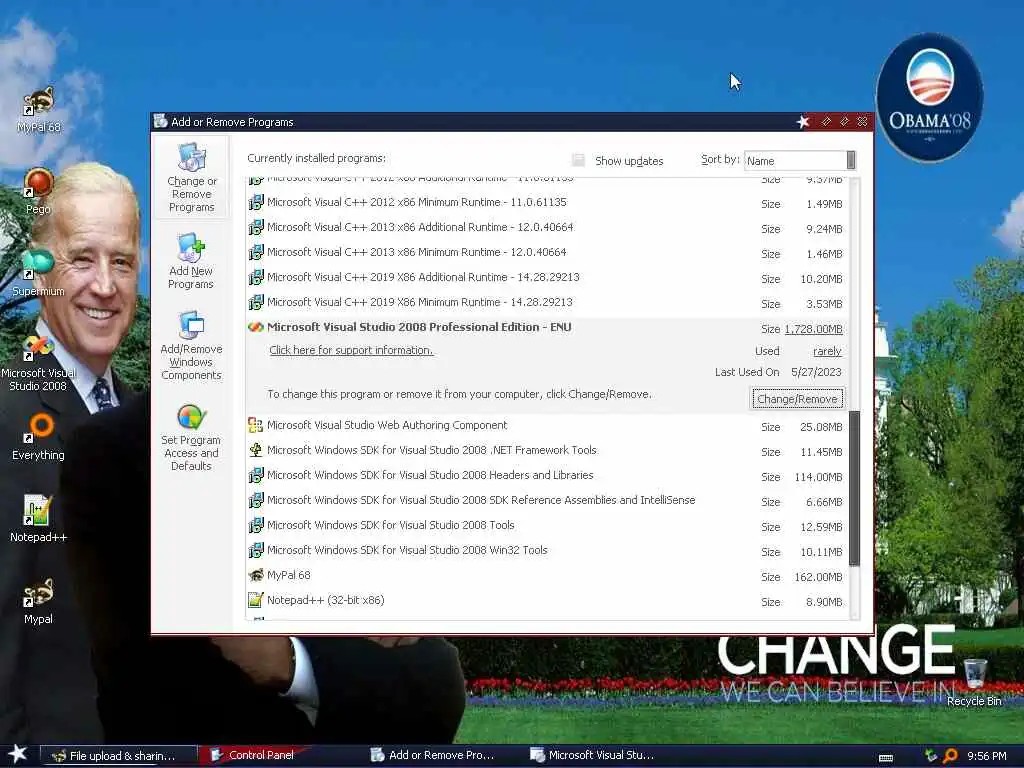Click the Windows SDK Win32 Tools icon
The height and width of the screenshot is (768, 1024).
click(256, 551)
